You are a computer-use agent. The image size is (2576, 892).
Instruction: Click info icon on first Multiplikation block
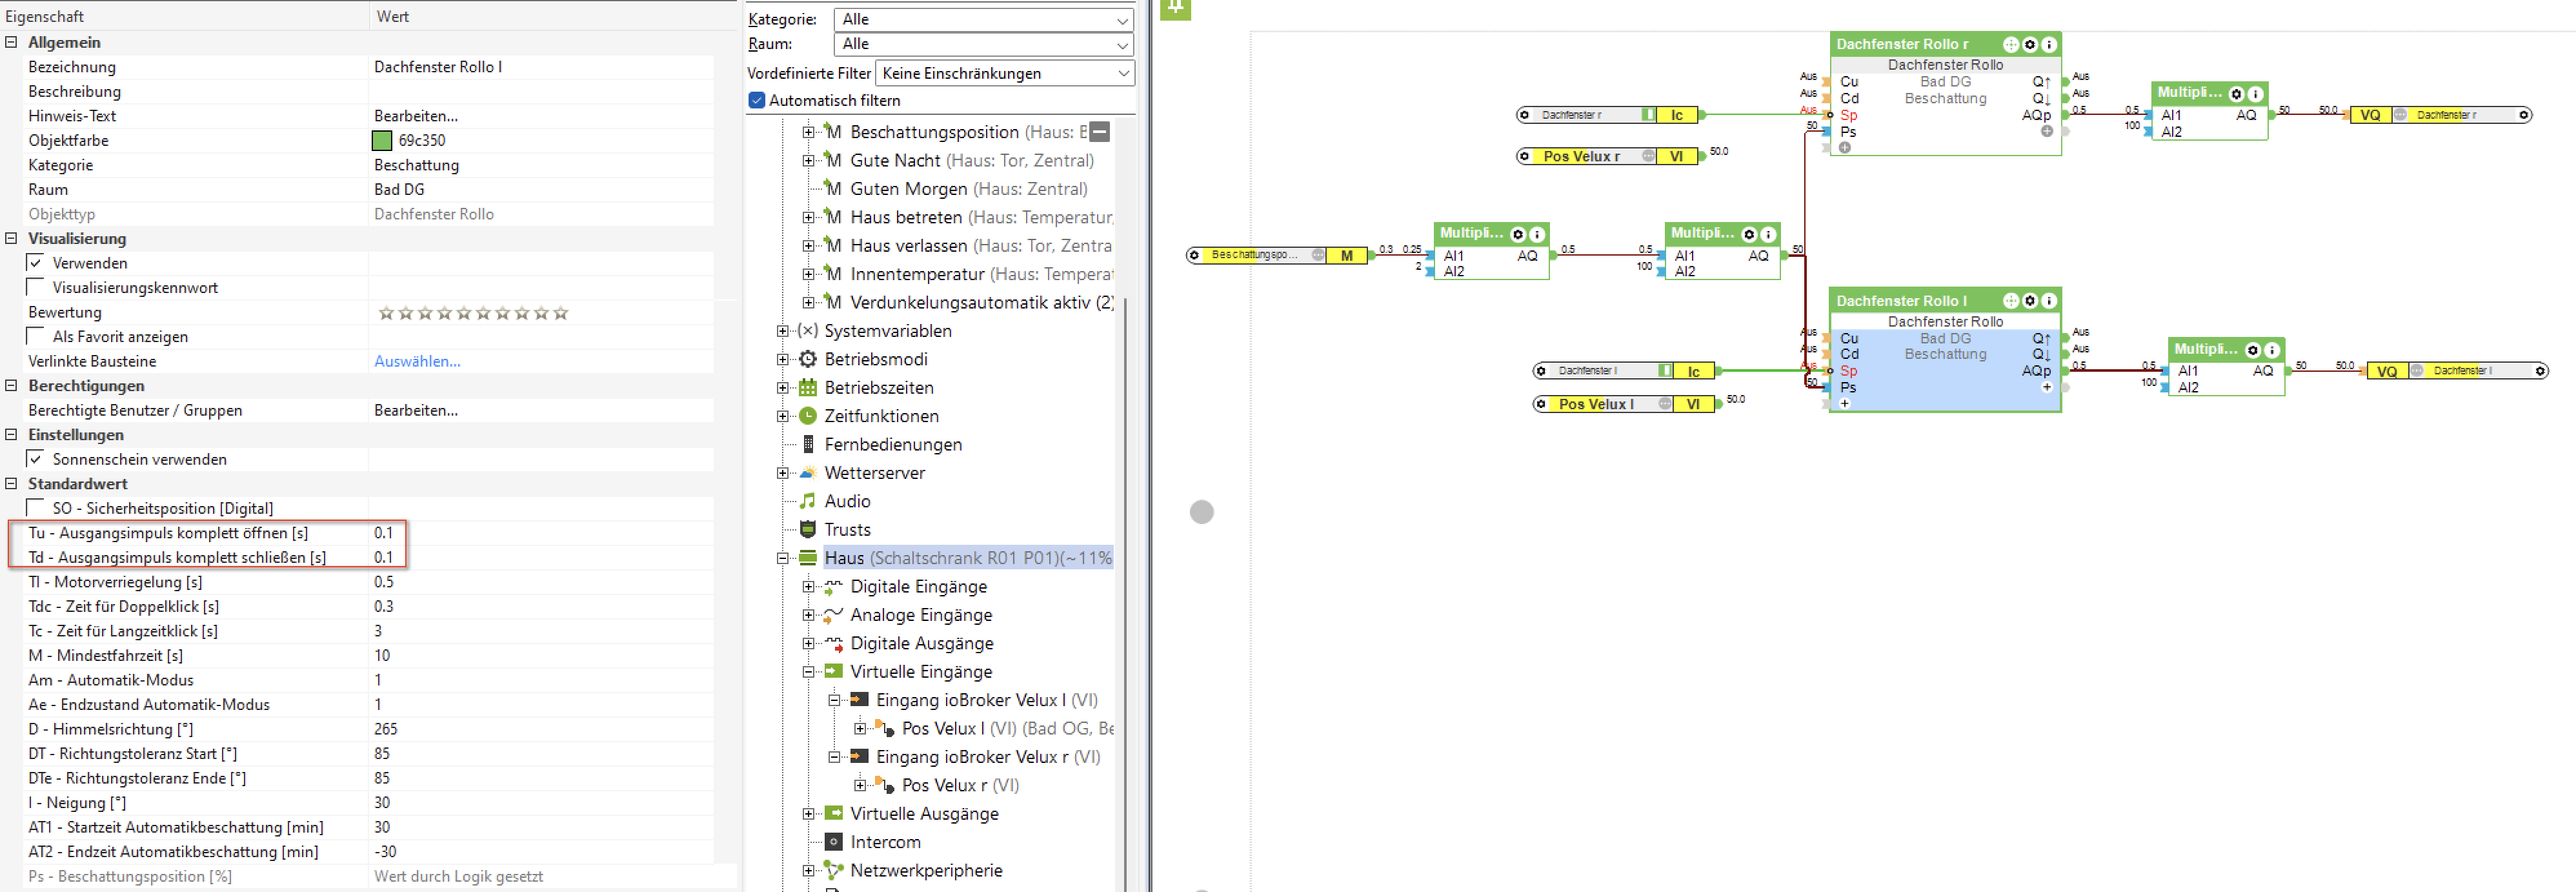tap(1537, 234)
